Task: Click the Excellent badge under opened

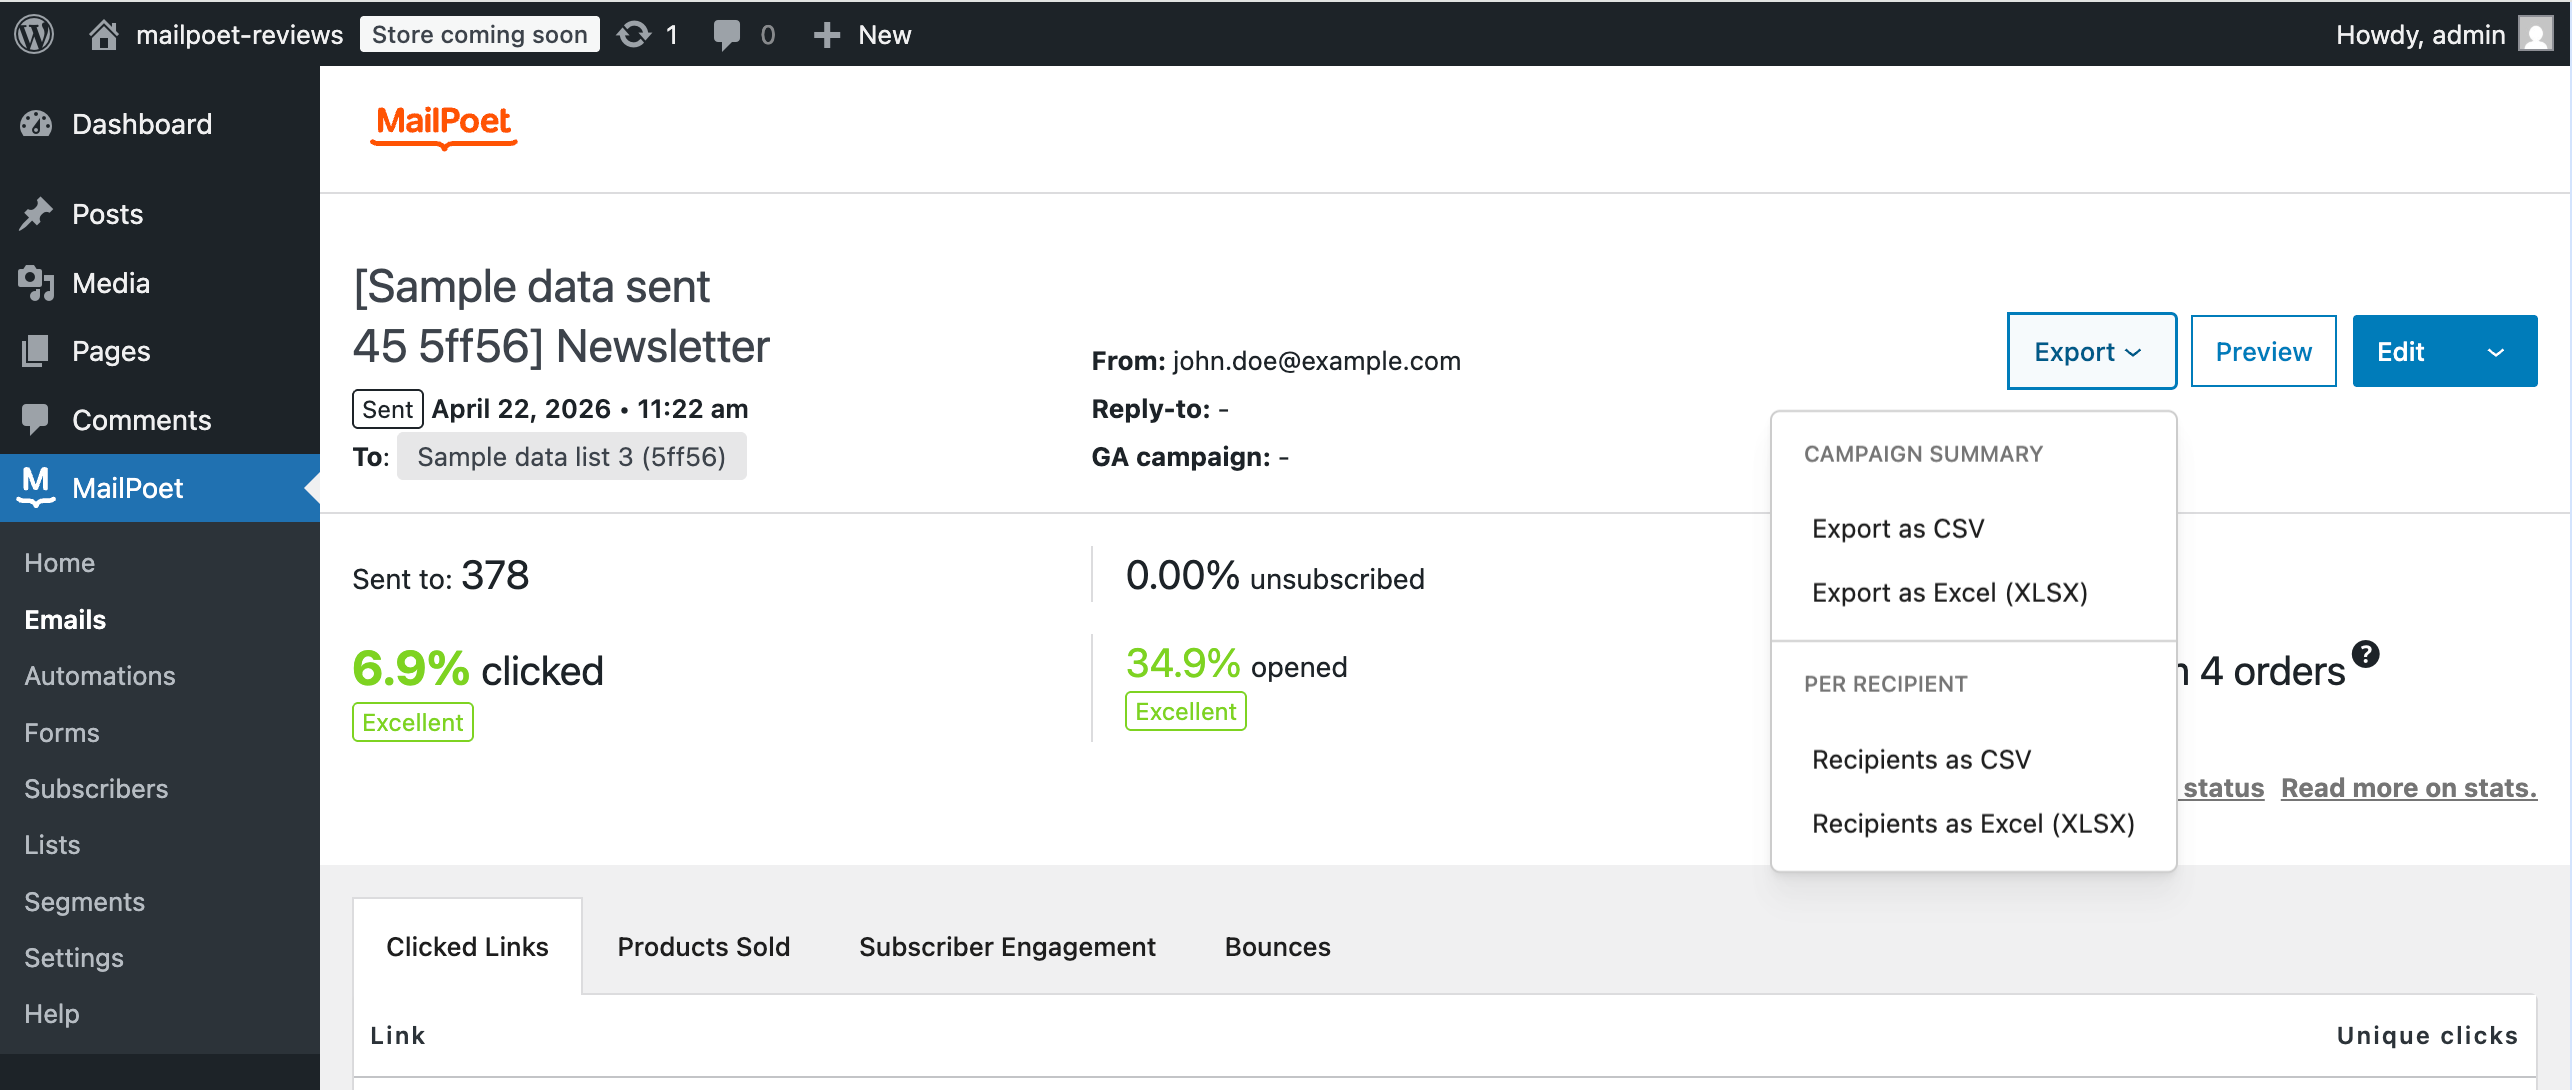Action: pyautogui.click(x=1186, y=712)
